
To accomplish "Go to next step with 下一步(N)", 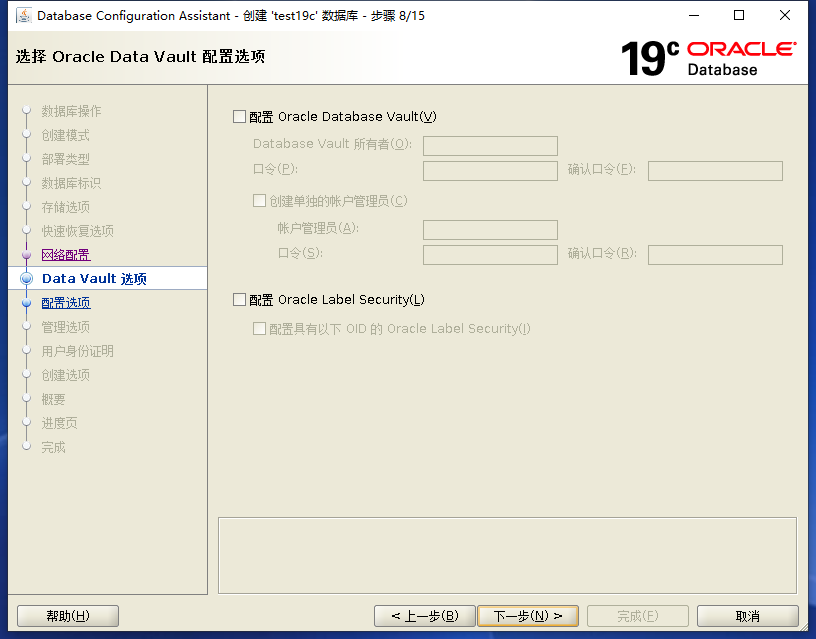I will coord(528,616).
